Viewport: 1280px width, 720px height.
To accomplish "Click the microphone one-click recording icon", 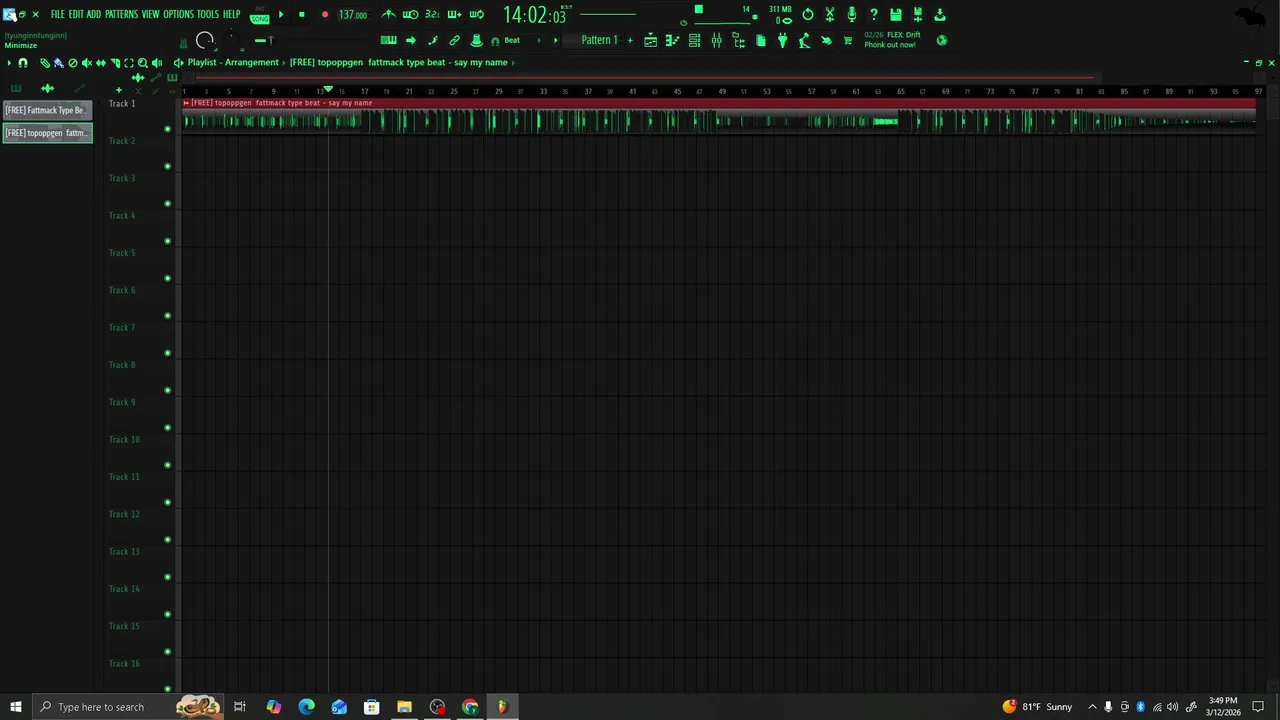I will [x=852, y=15].
